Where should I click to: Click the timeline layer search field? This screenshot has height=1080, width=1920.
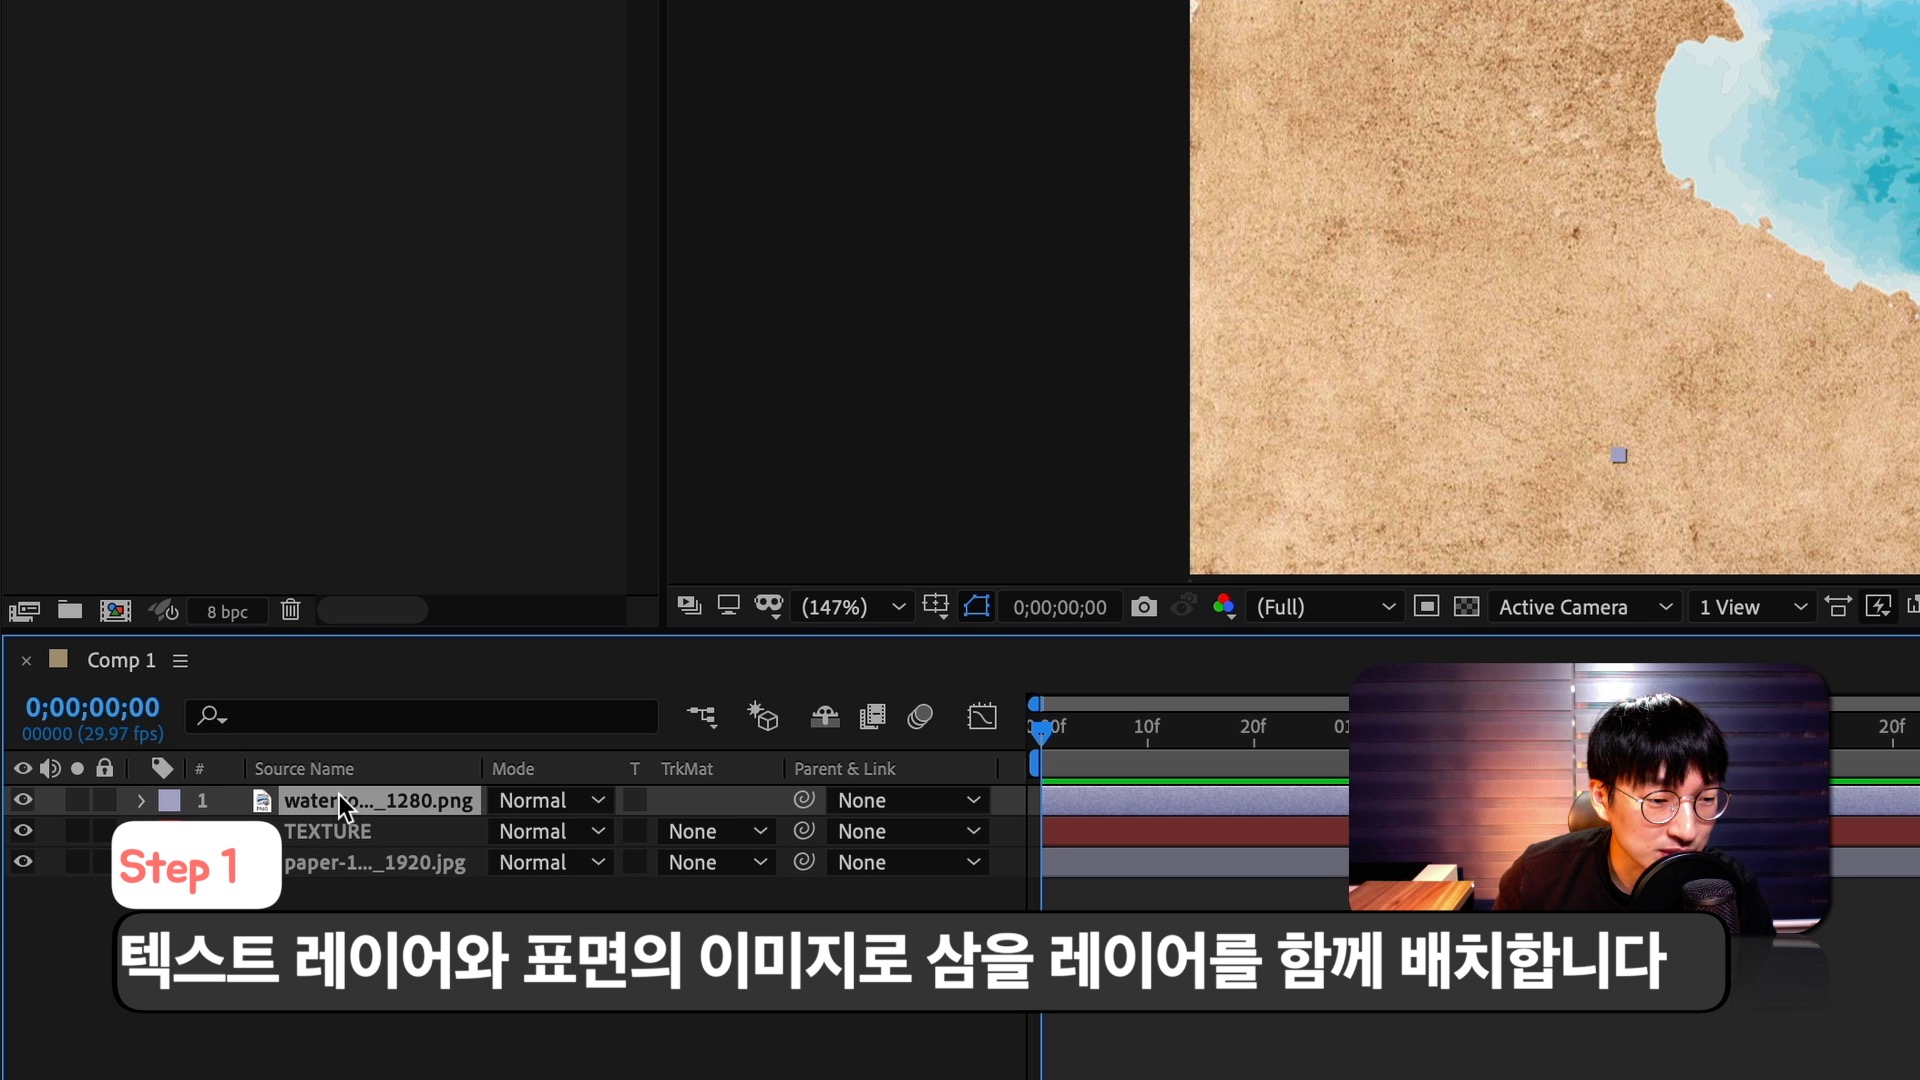point(430,716)
